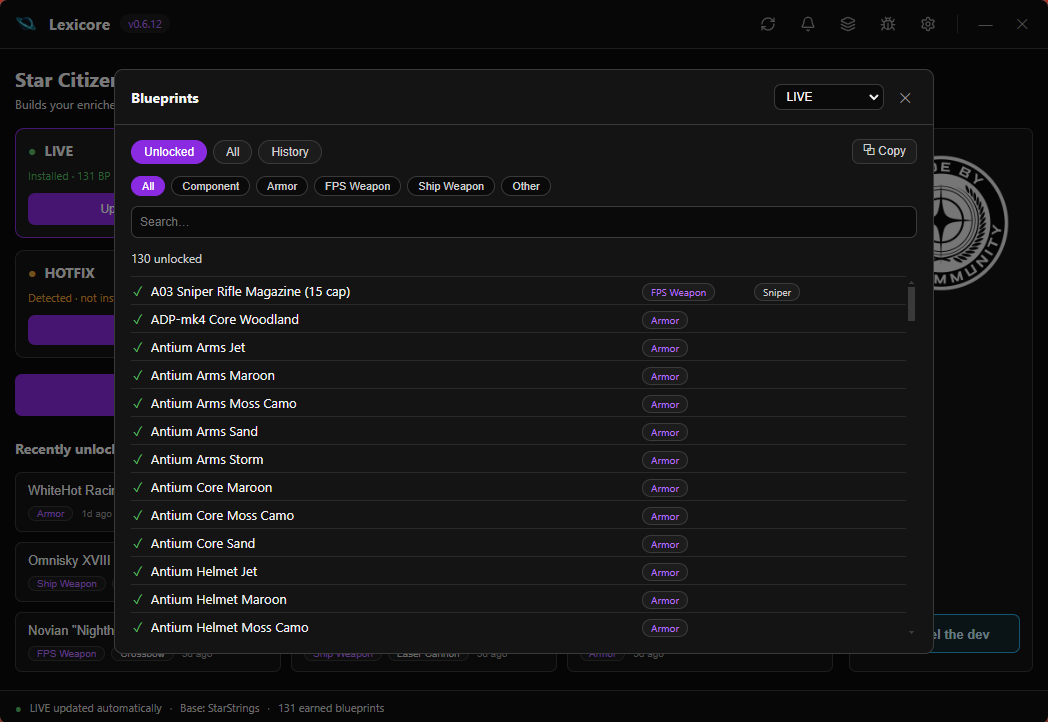Focus the blueprint Search field
Screen dimensions: 1048x722
[523, 222]
